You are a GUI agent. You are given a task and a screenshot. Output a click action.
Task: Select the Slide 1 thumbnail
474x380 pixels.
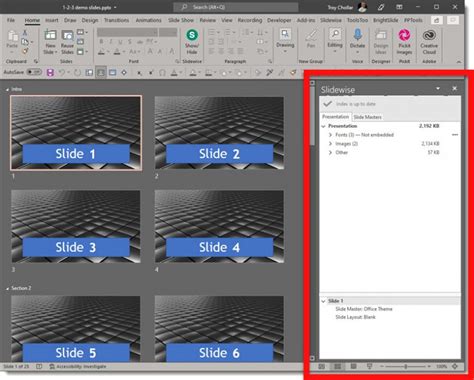point(76,133)
